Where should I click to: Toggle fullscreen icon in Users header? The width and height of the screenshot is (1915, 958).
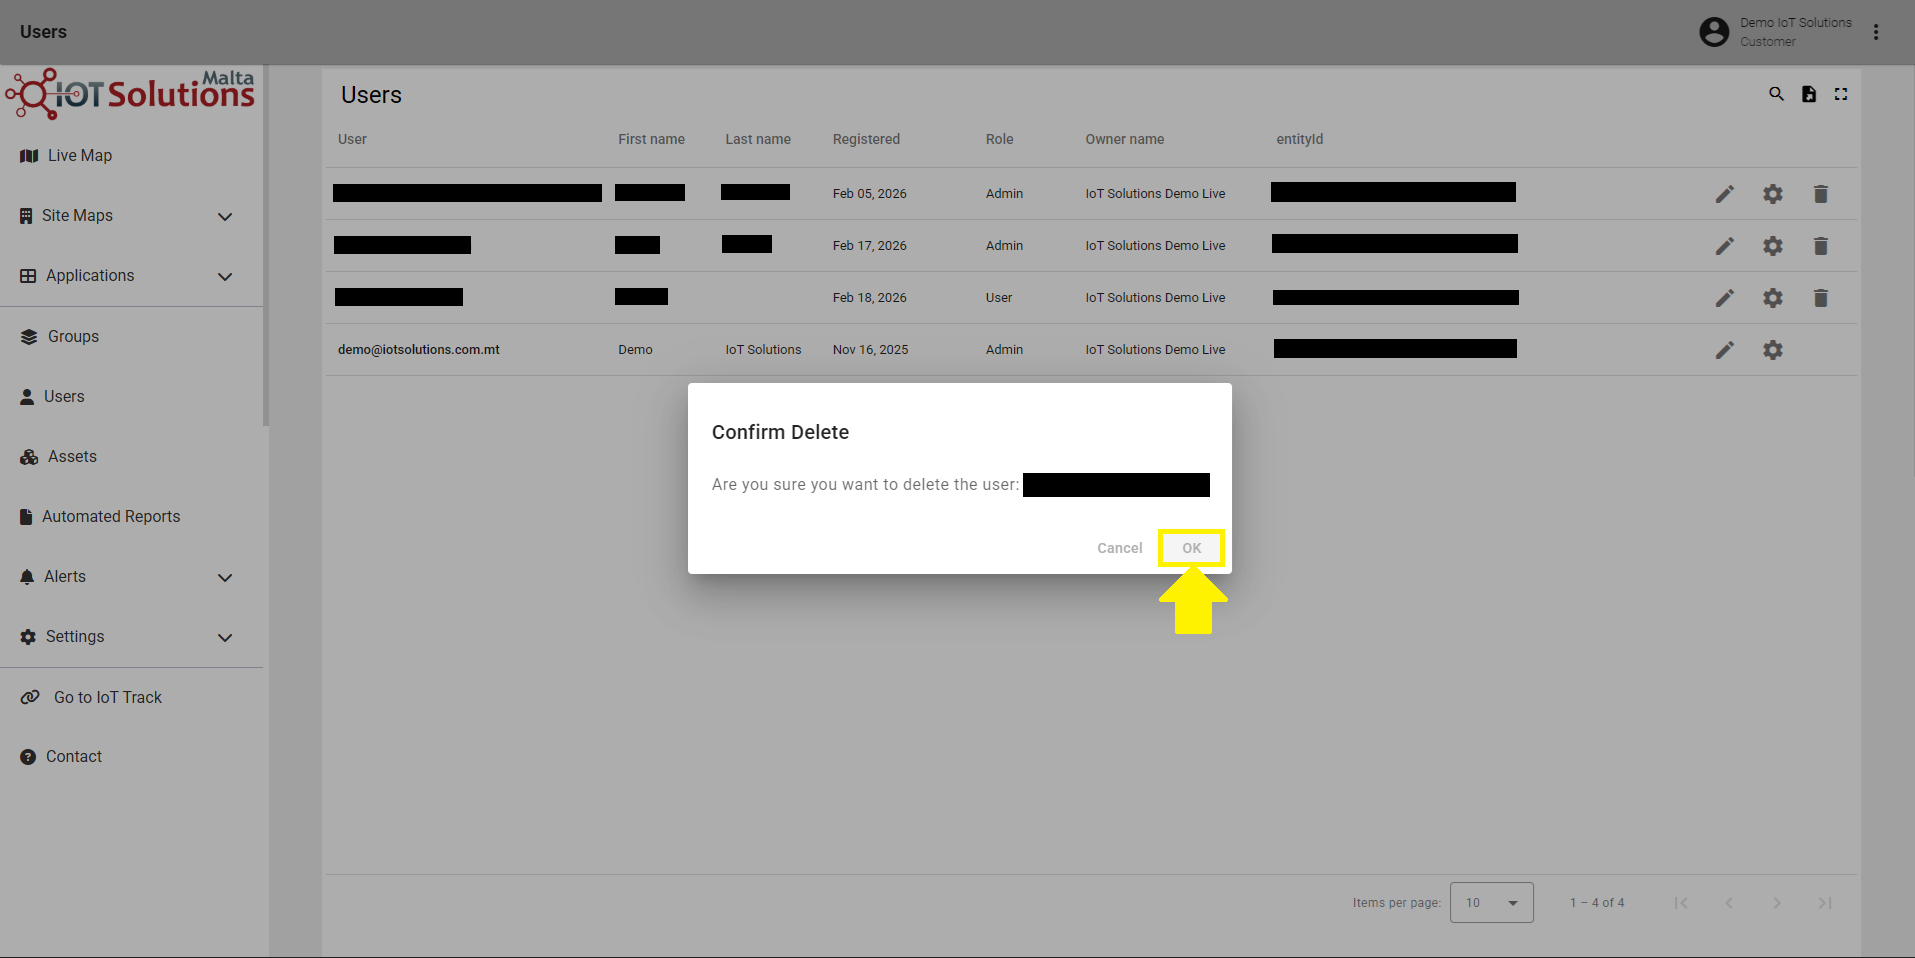pyautogui.click(x=1841, y=94)
